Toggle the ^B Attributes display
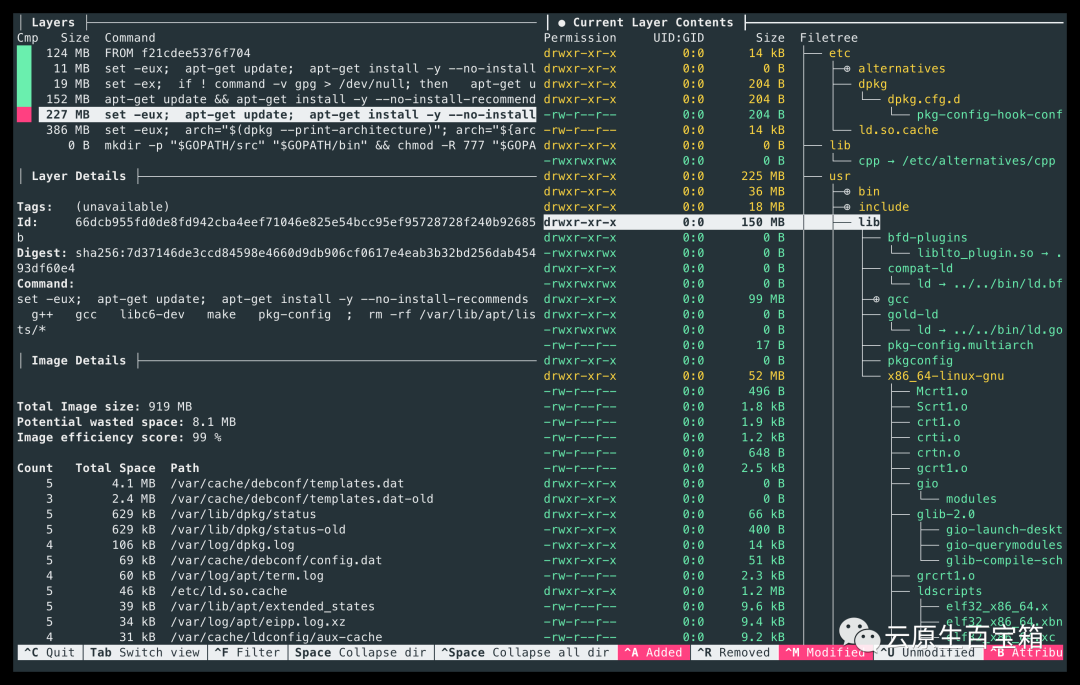The width and height of the screenshot is (1080, 685). click(1026, 653)
